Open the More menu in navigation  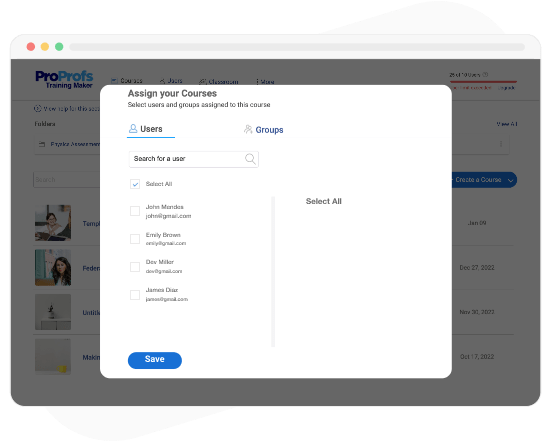265,82
